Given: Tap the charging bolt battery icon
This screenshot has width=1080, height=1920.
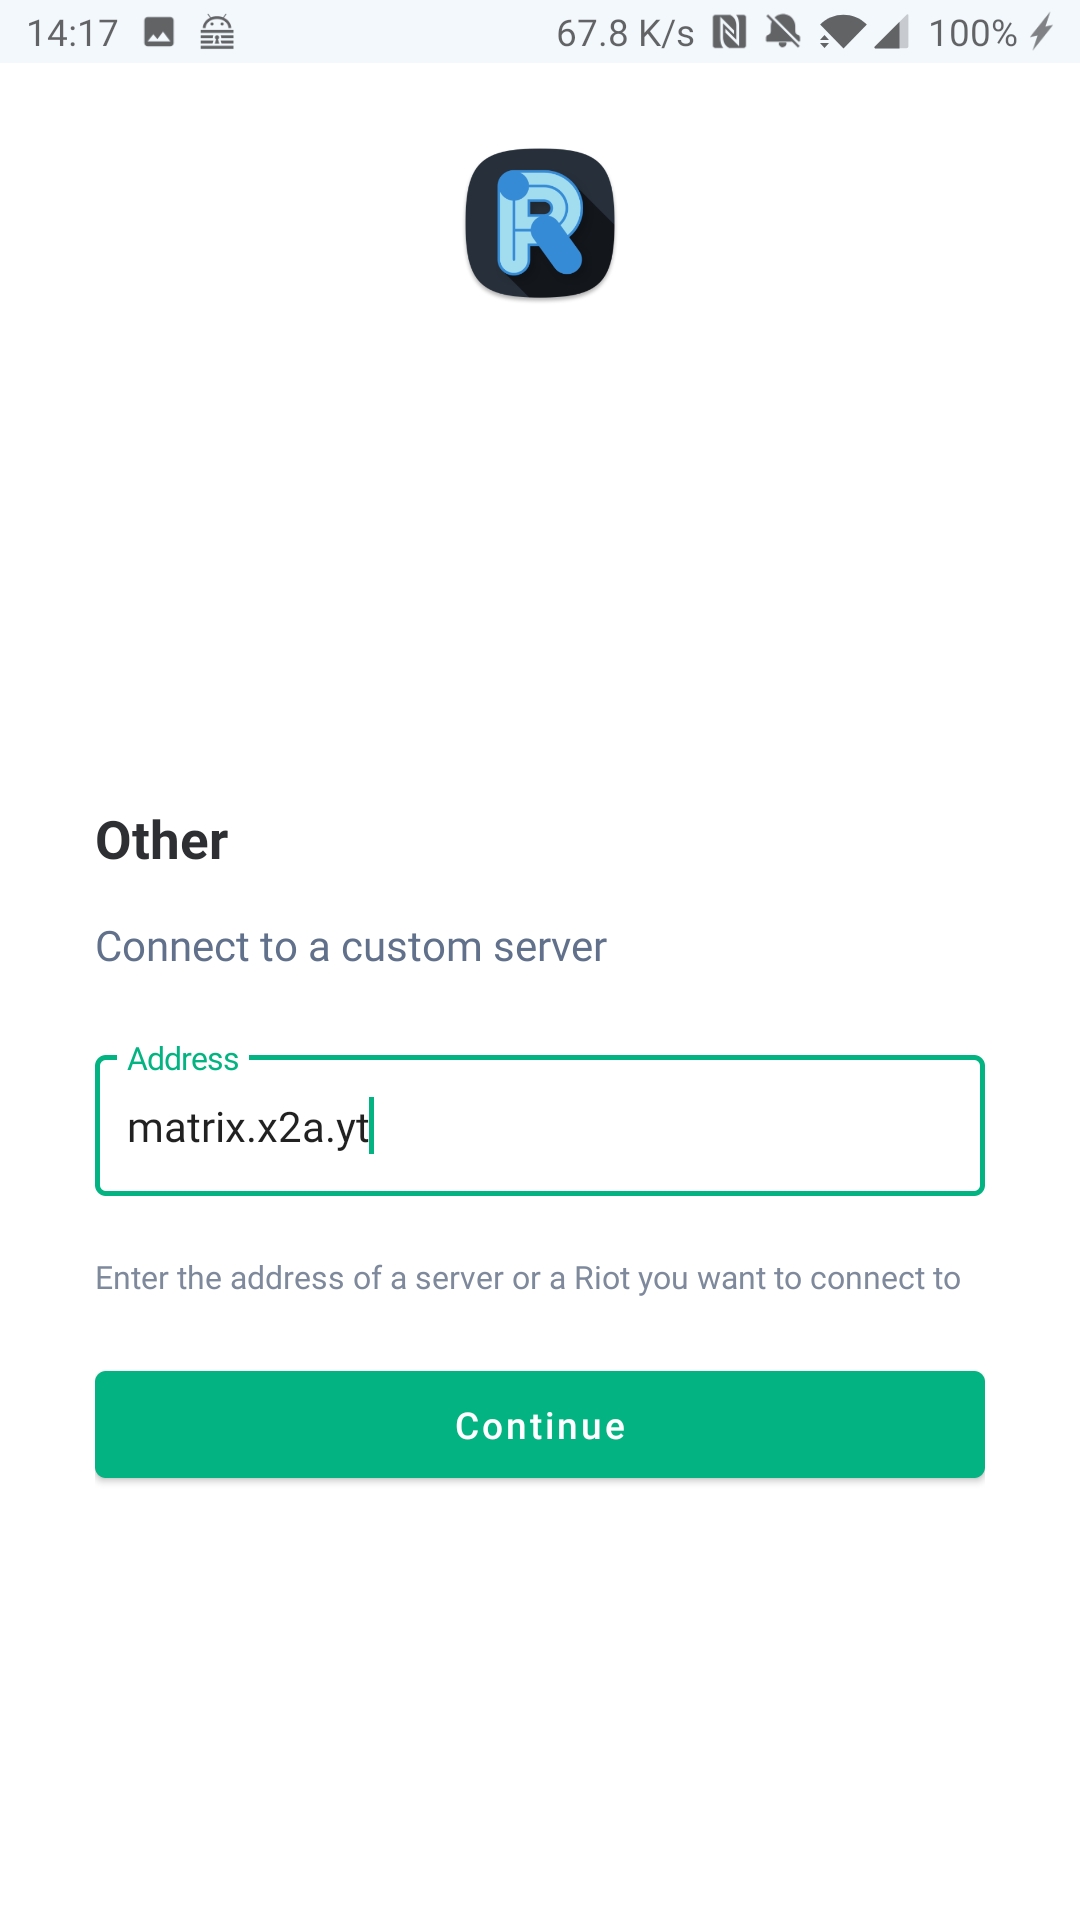Looking at the screenshot, I should (1042, 32).
